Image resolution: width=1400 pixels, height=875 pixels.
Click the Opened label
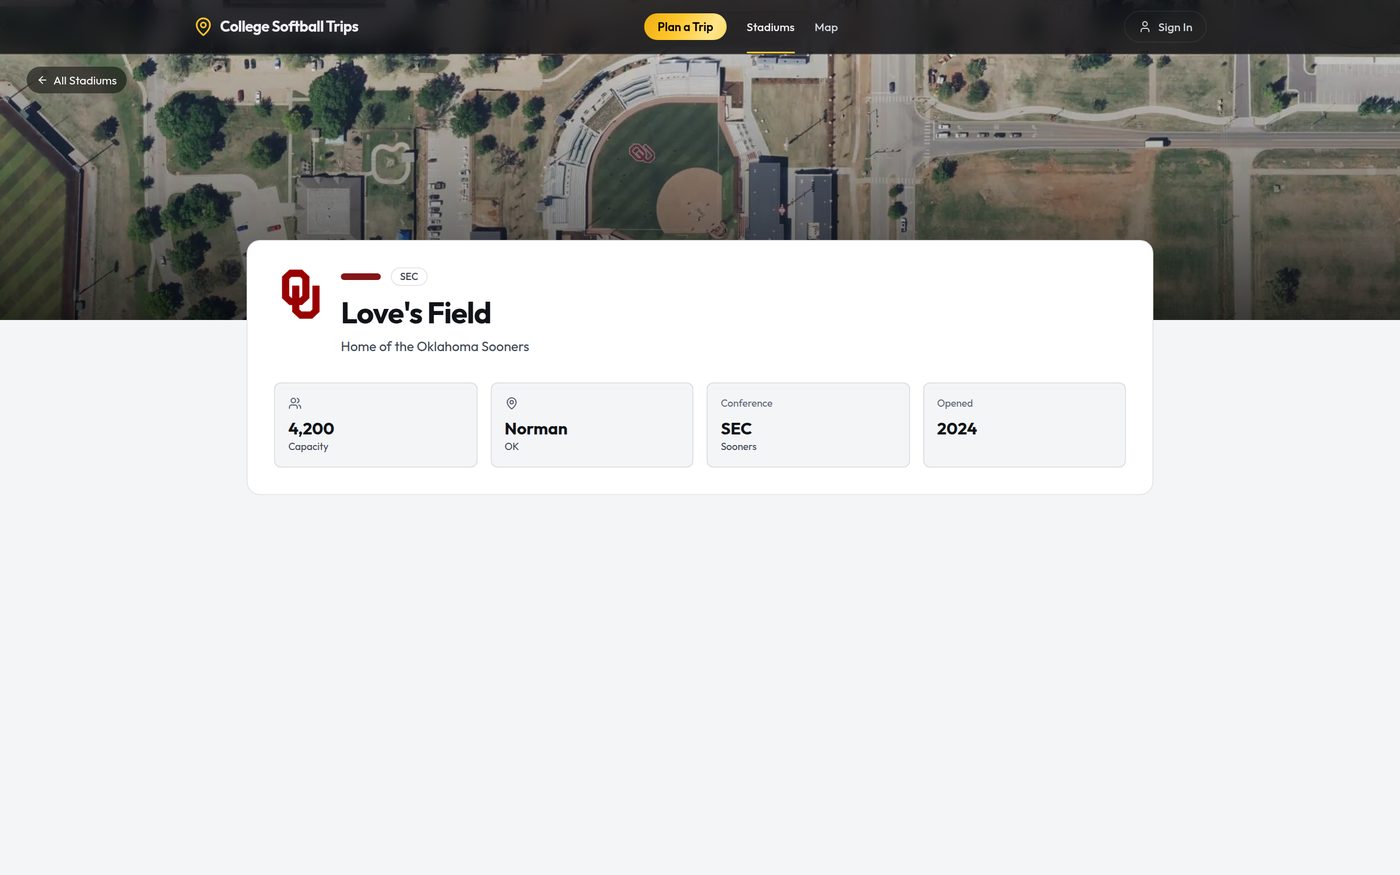tap(955, 404)
